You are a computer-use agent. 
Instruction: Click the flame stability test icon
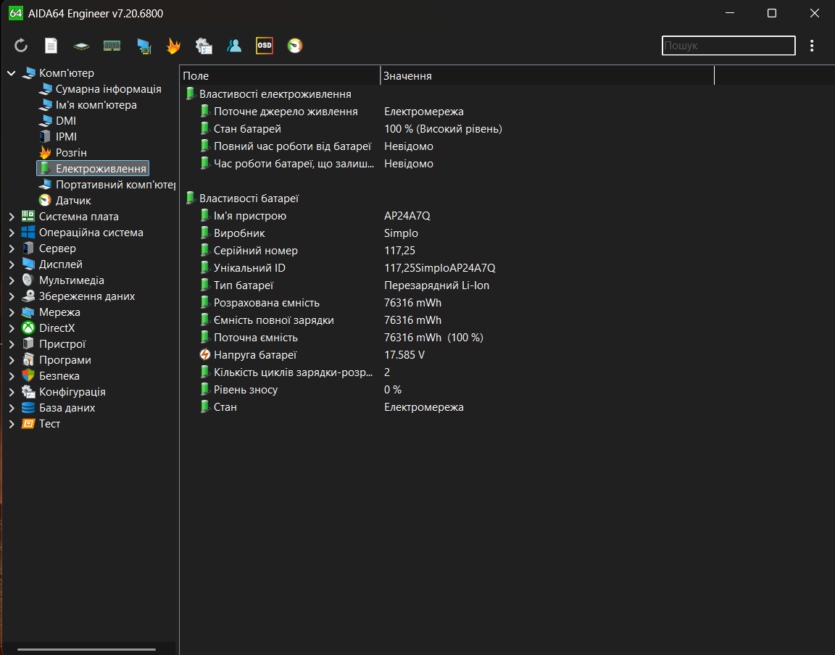pos(173,46)
